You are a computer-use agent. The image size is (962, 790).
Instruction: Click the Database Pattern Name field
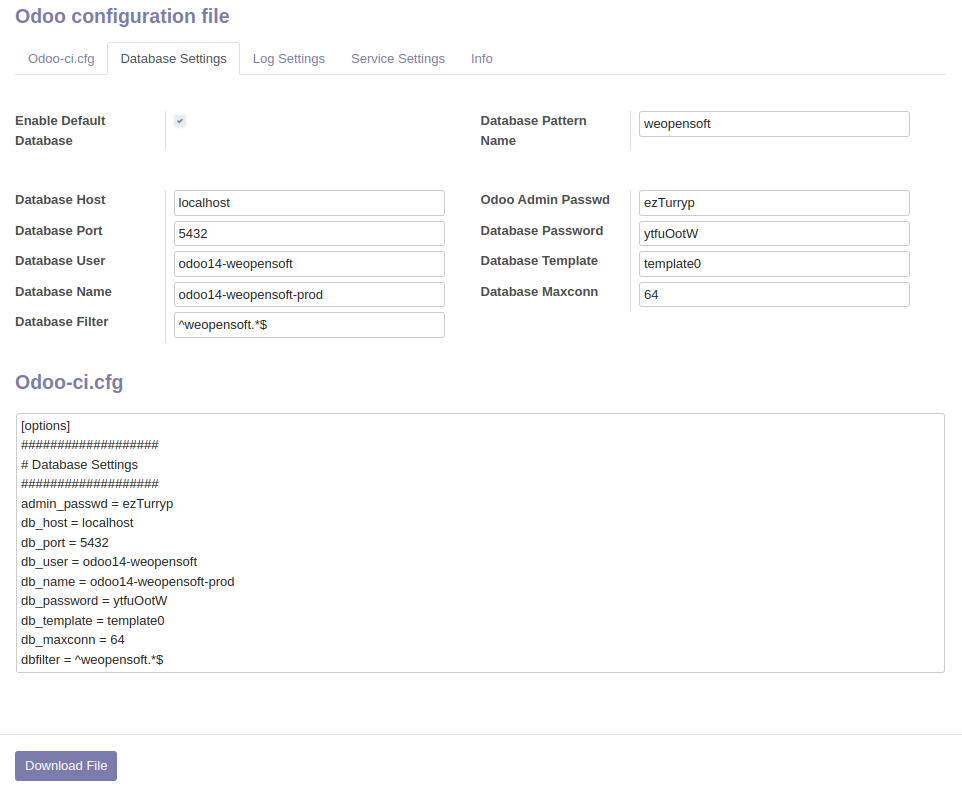point(774,124)
